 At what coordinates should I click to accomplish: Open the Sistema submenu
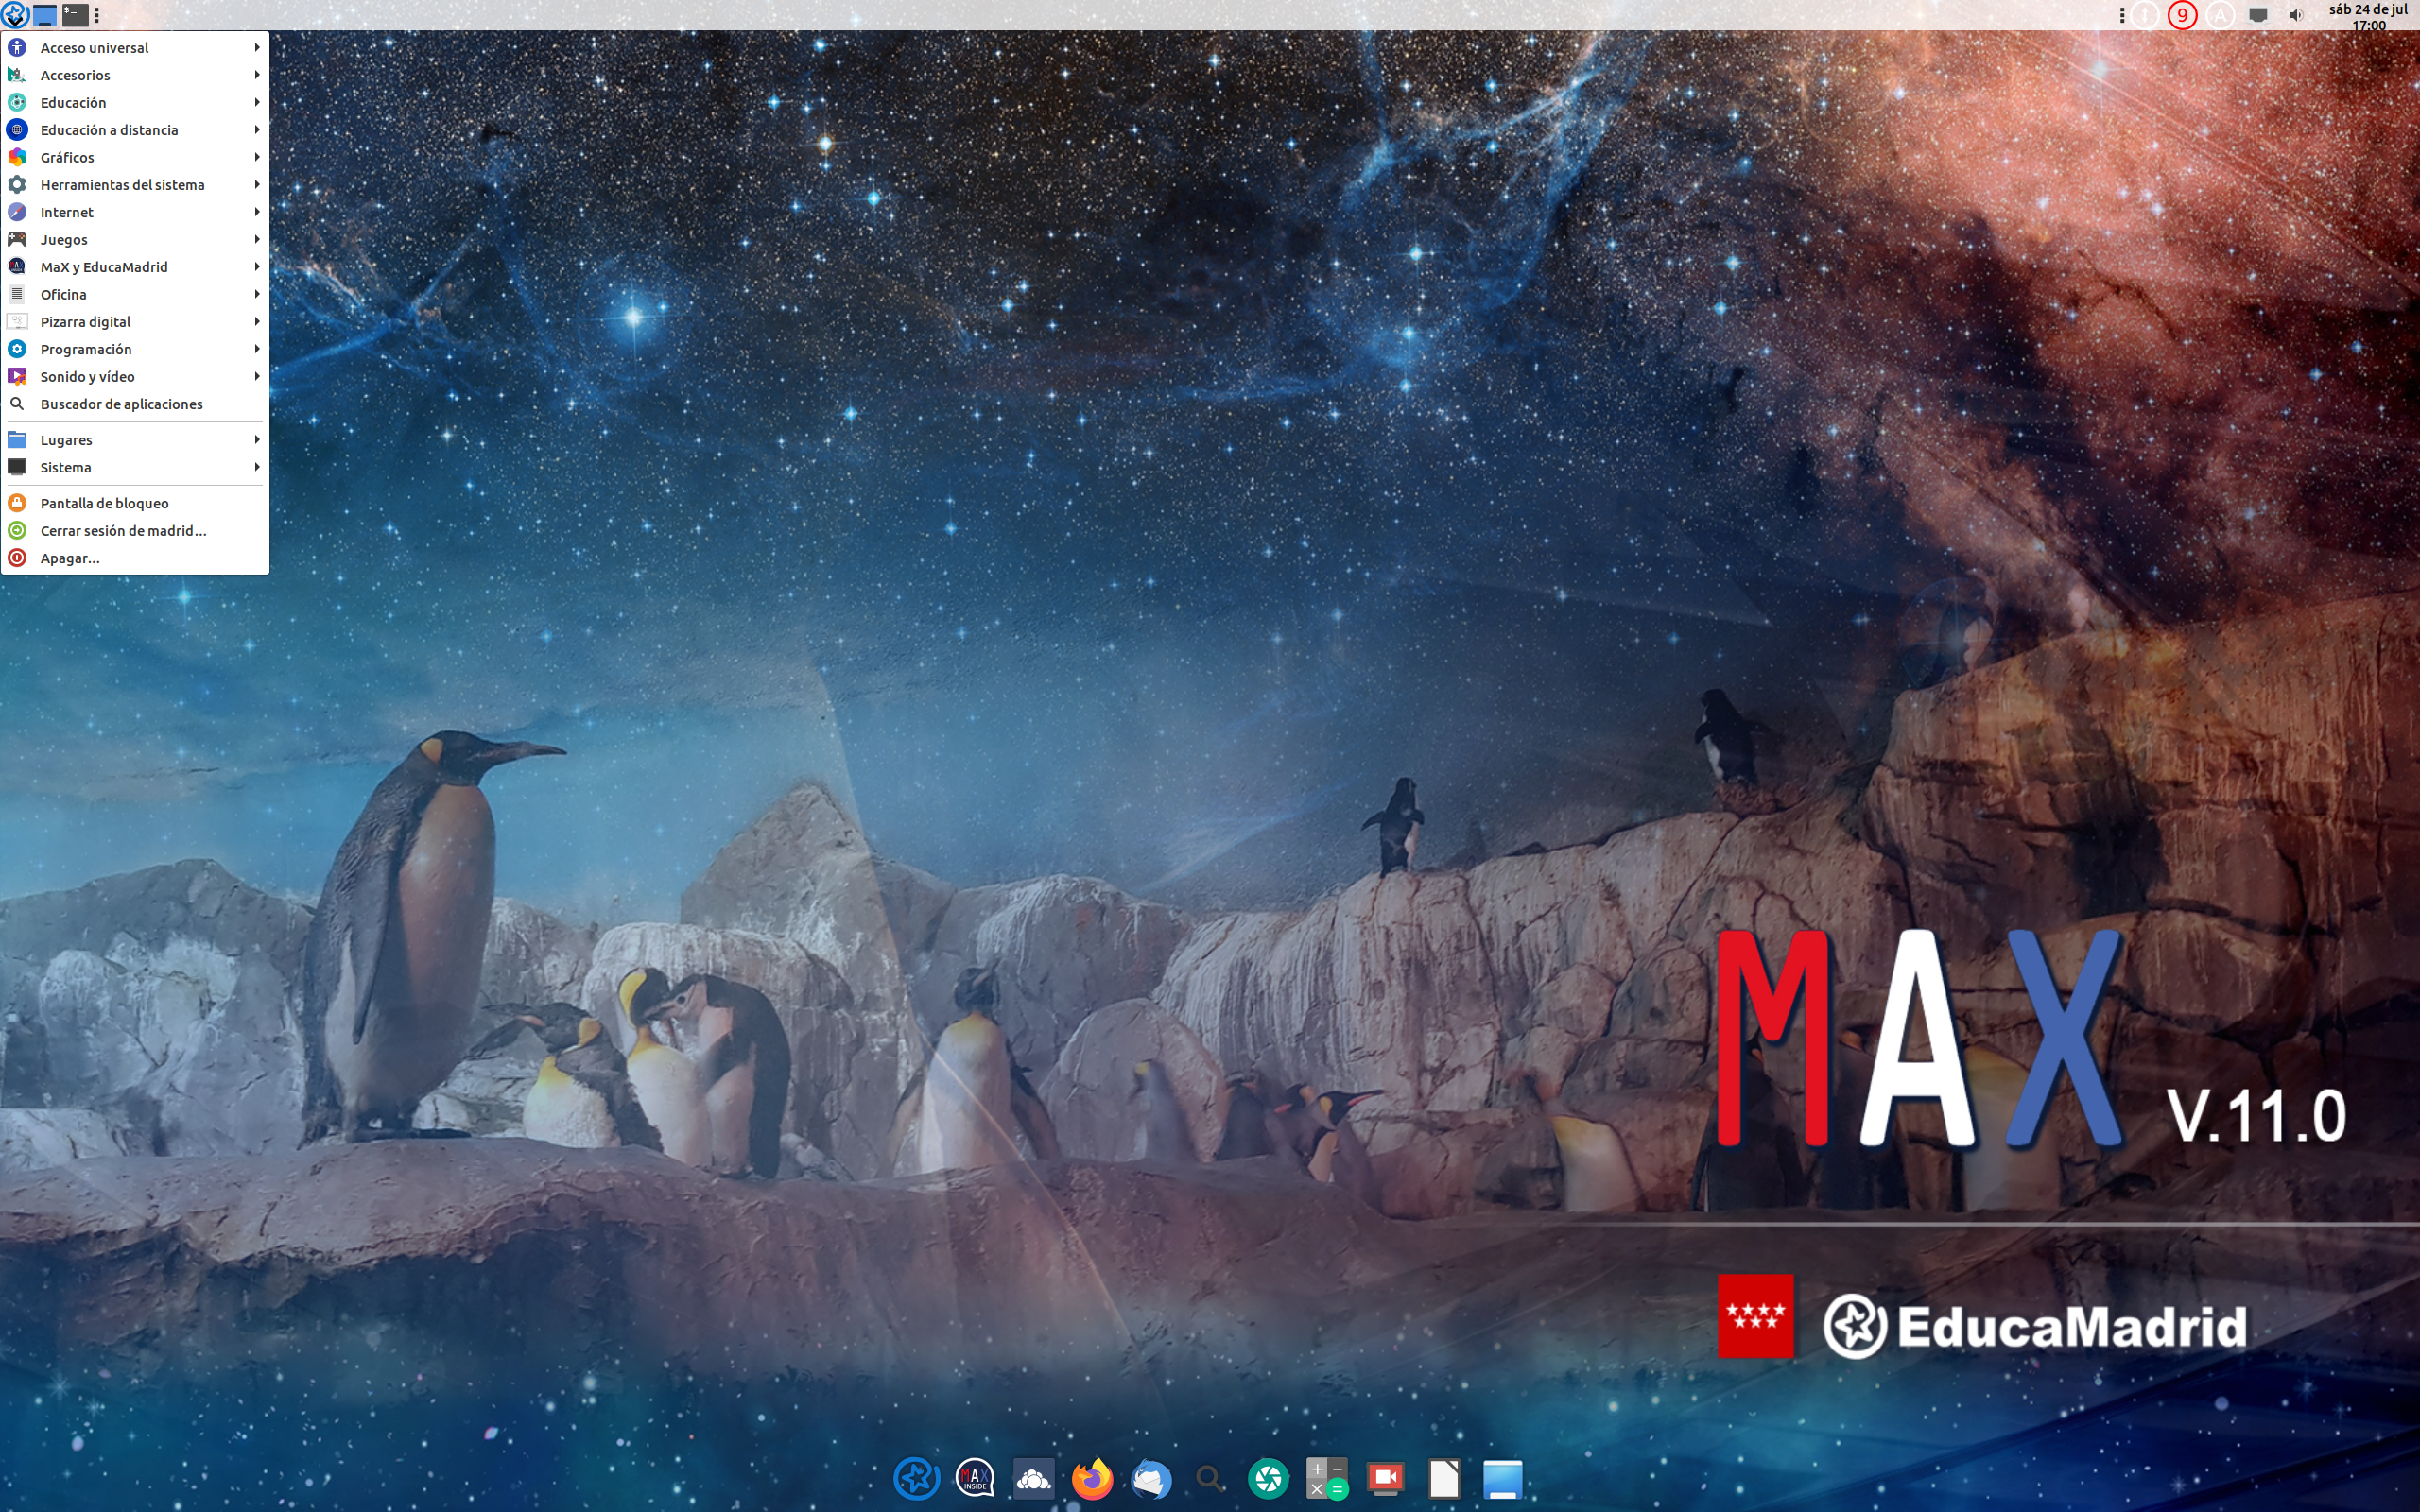pyautogui.click(x=134, y=467)
